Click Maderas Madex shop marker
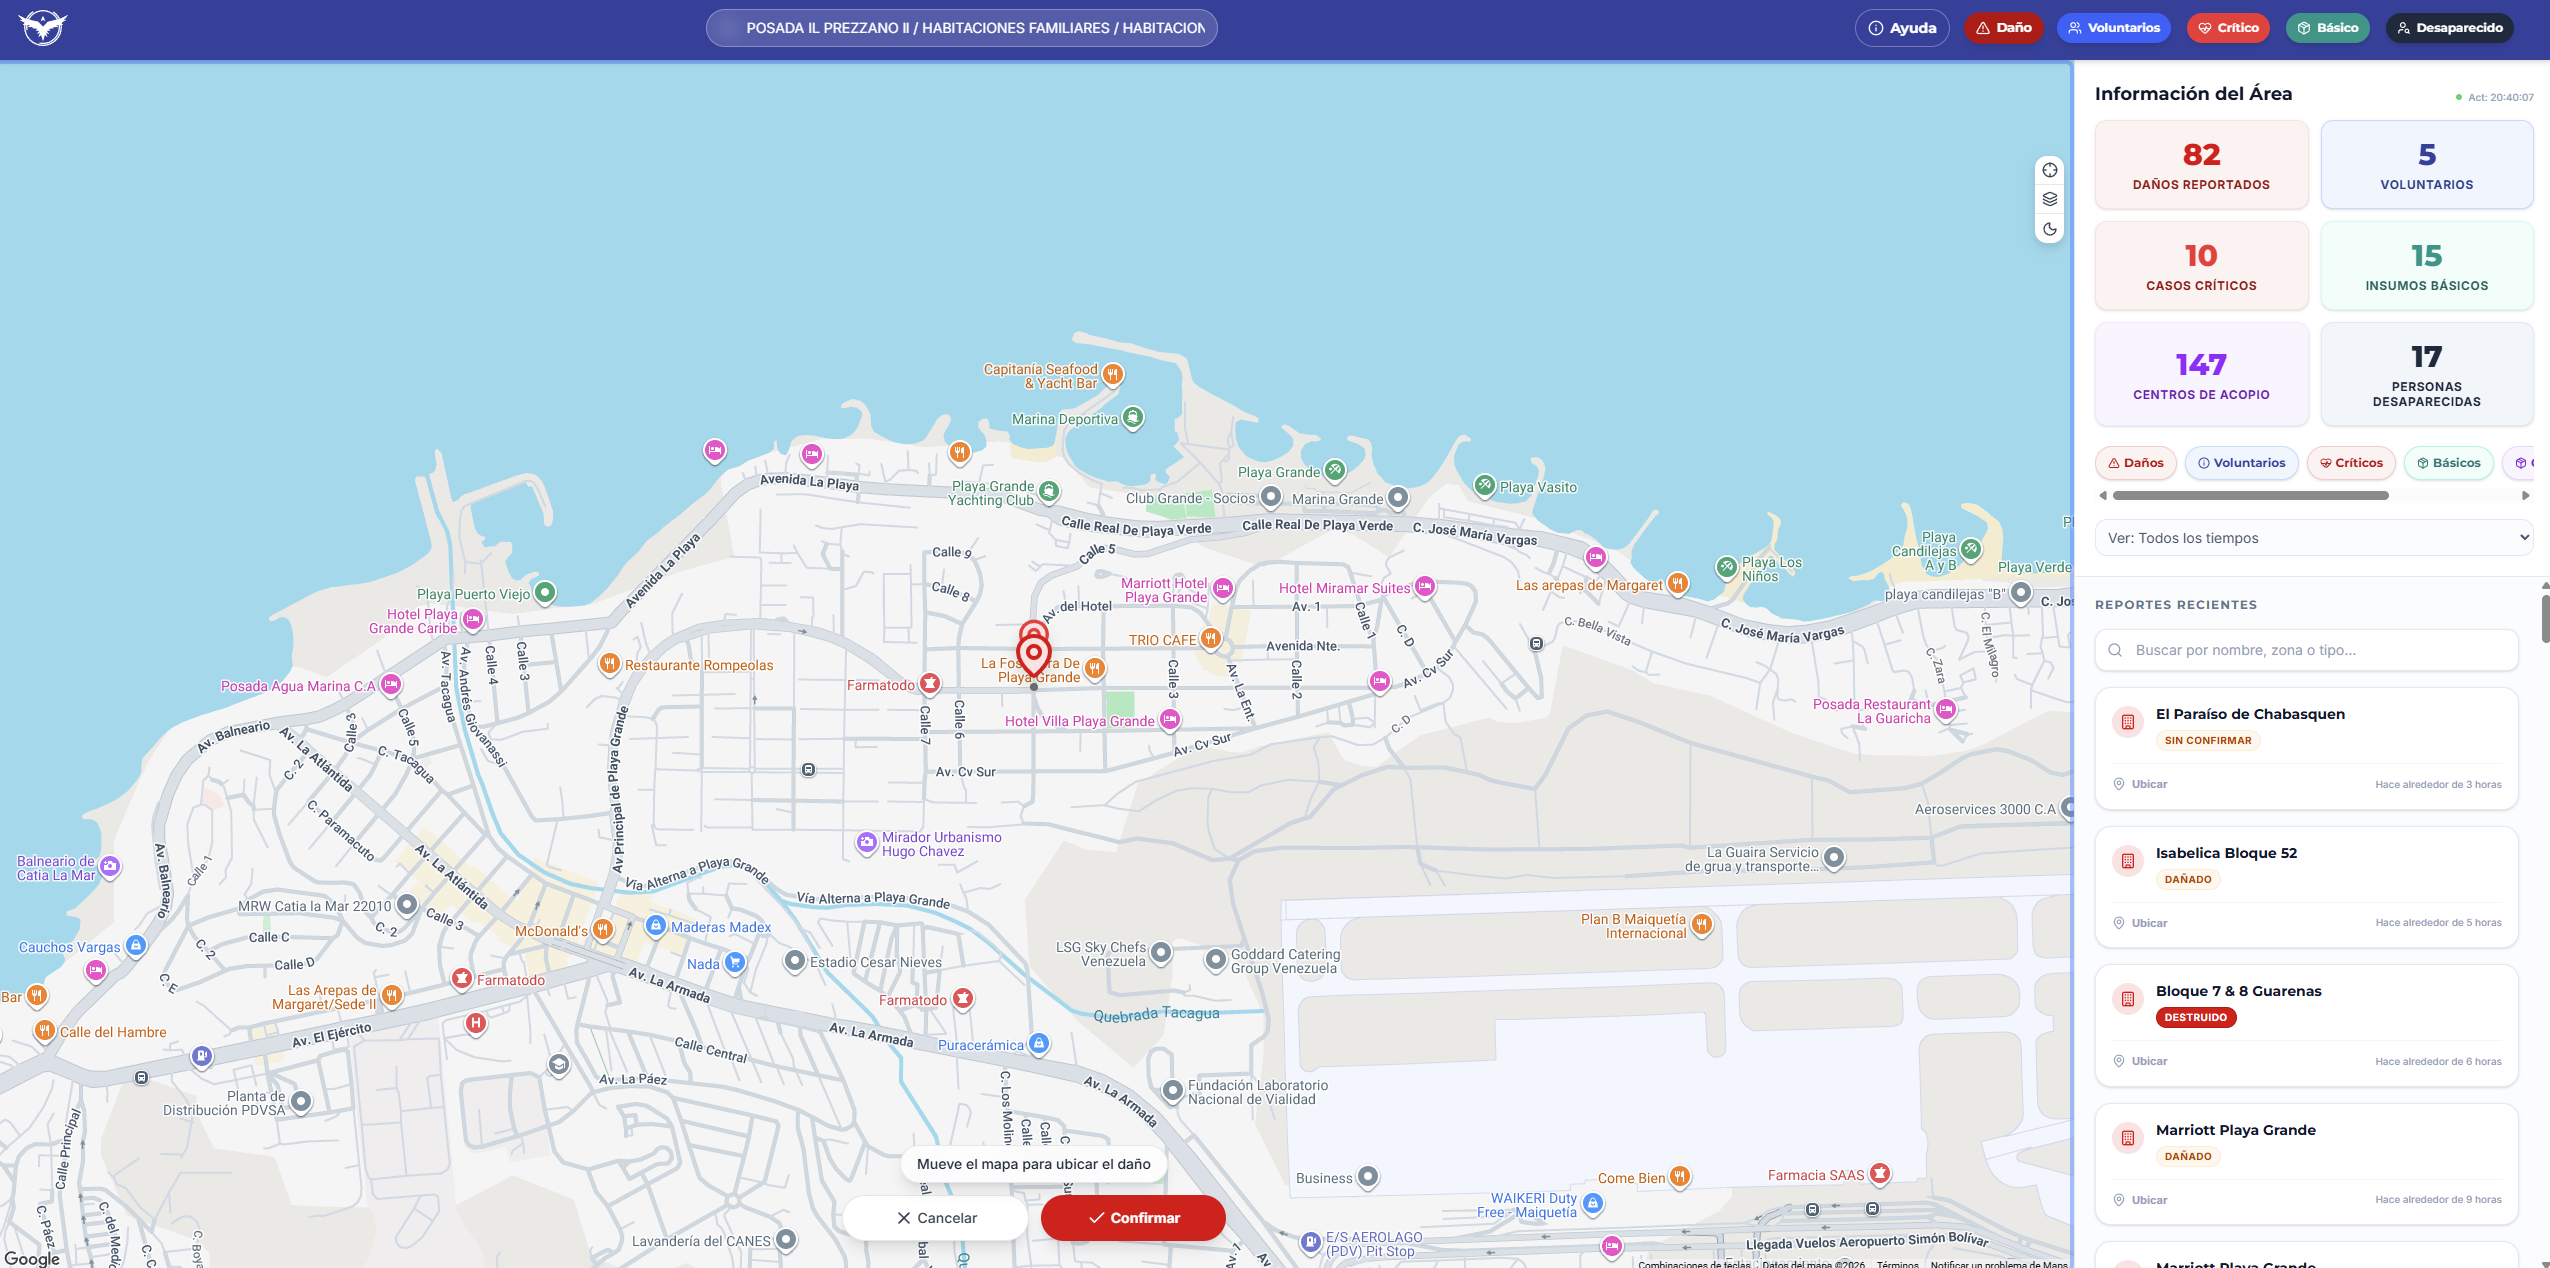Screen dimensions: 2550x1268 (656, 926)
